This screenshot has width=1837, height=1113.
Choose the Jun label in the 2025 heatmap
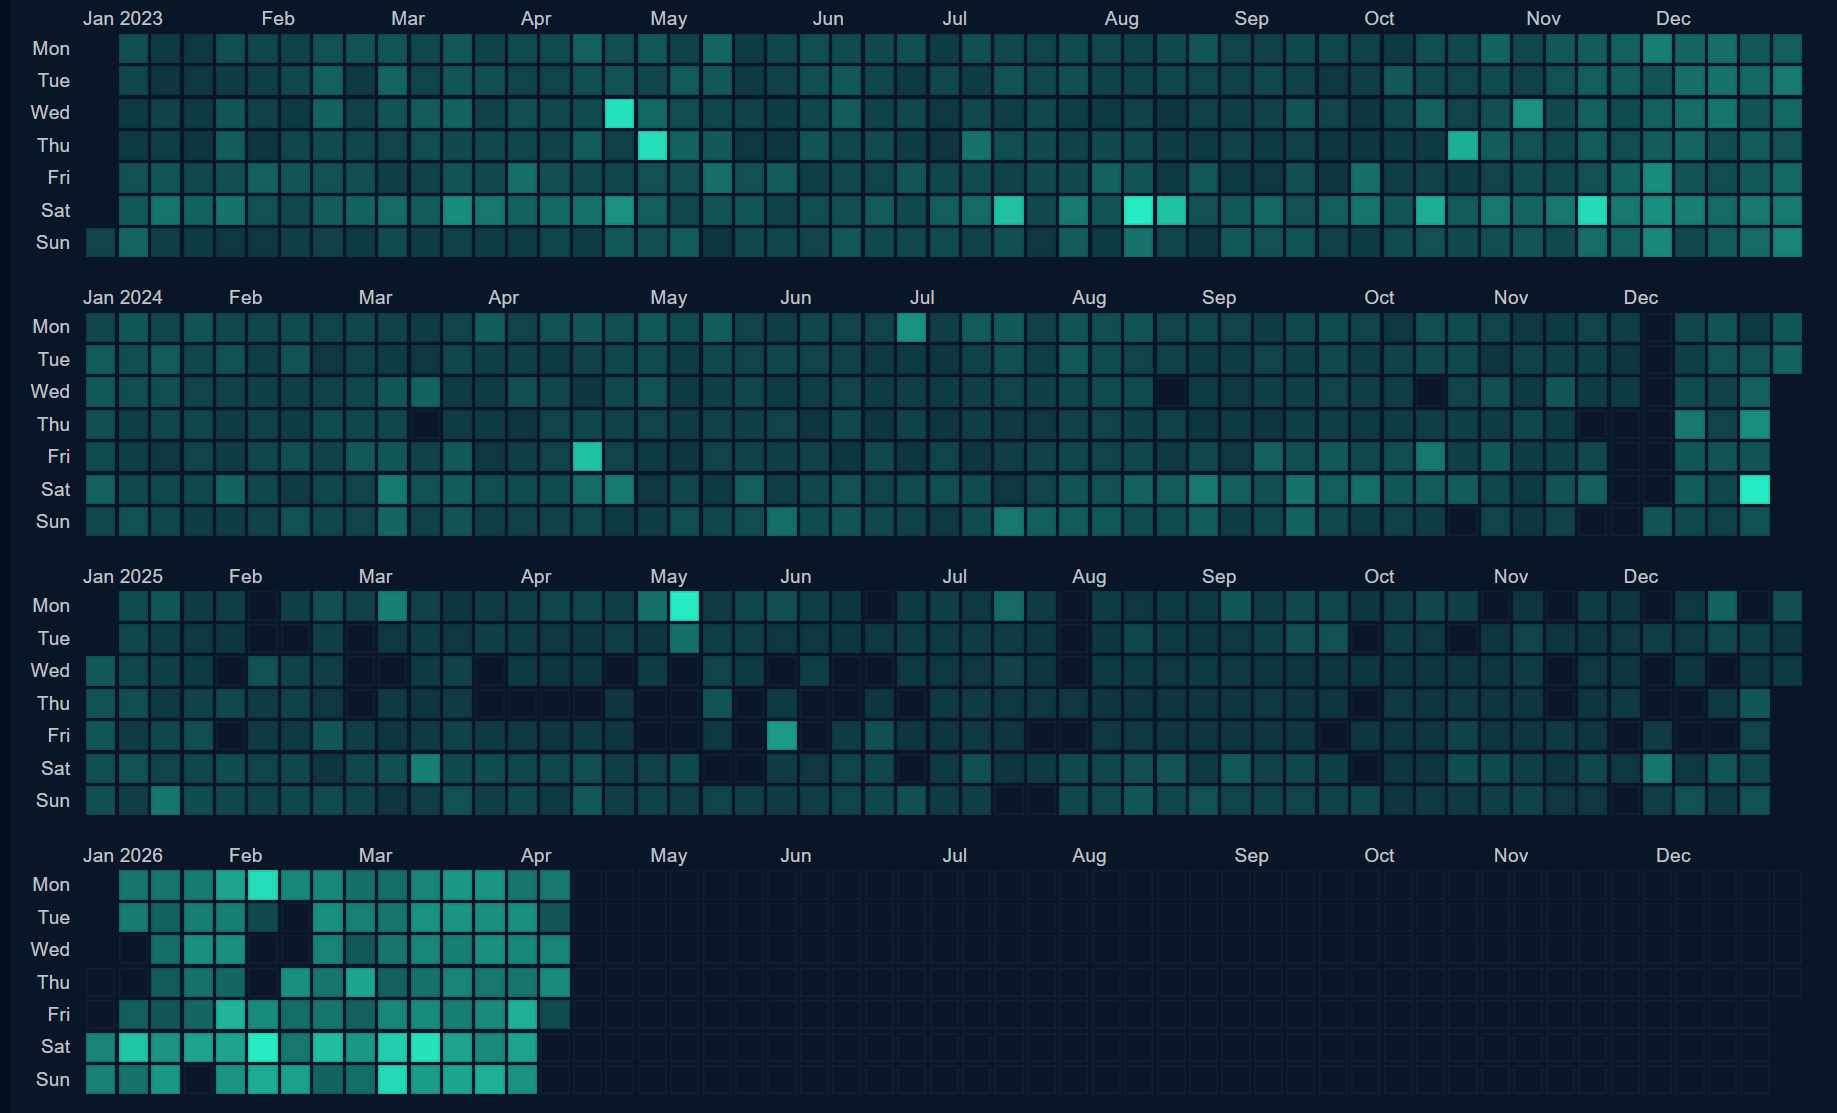point(796,576)
